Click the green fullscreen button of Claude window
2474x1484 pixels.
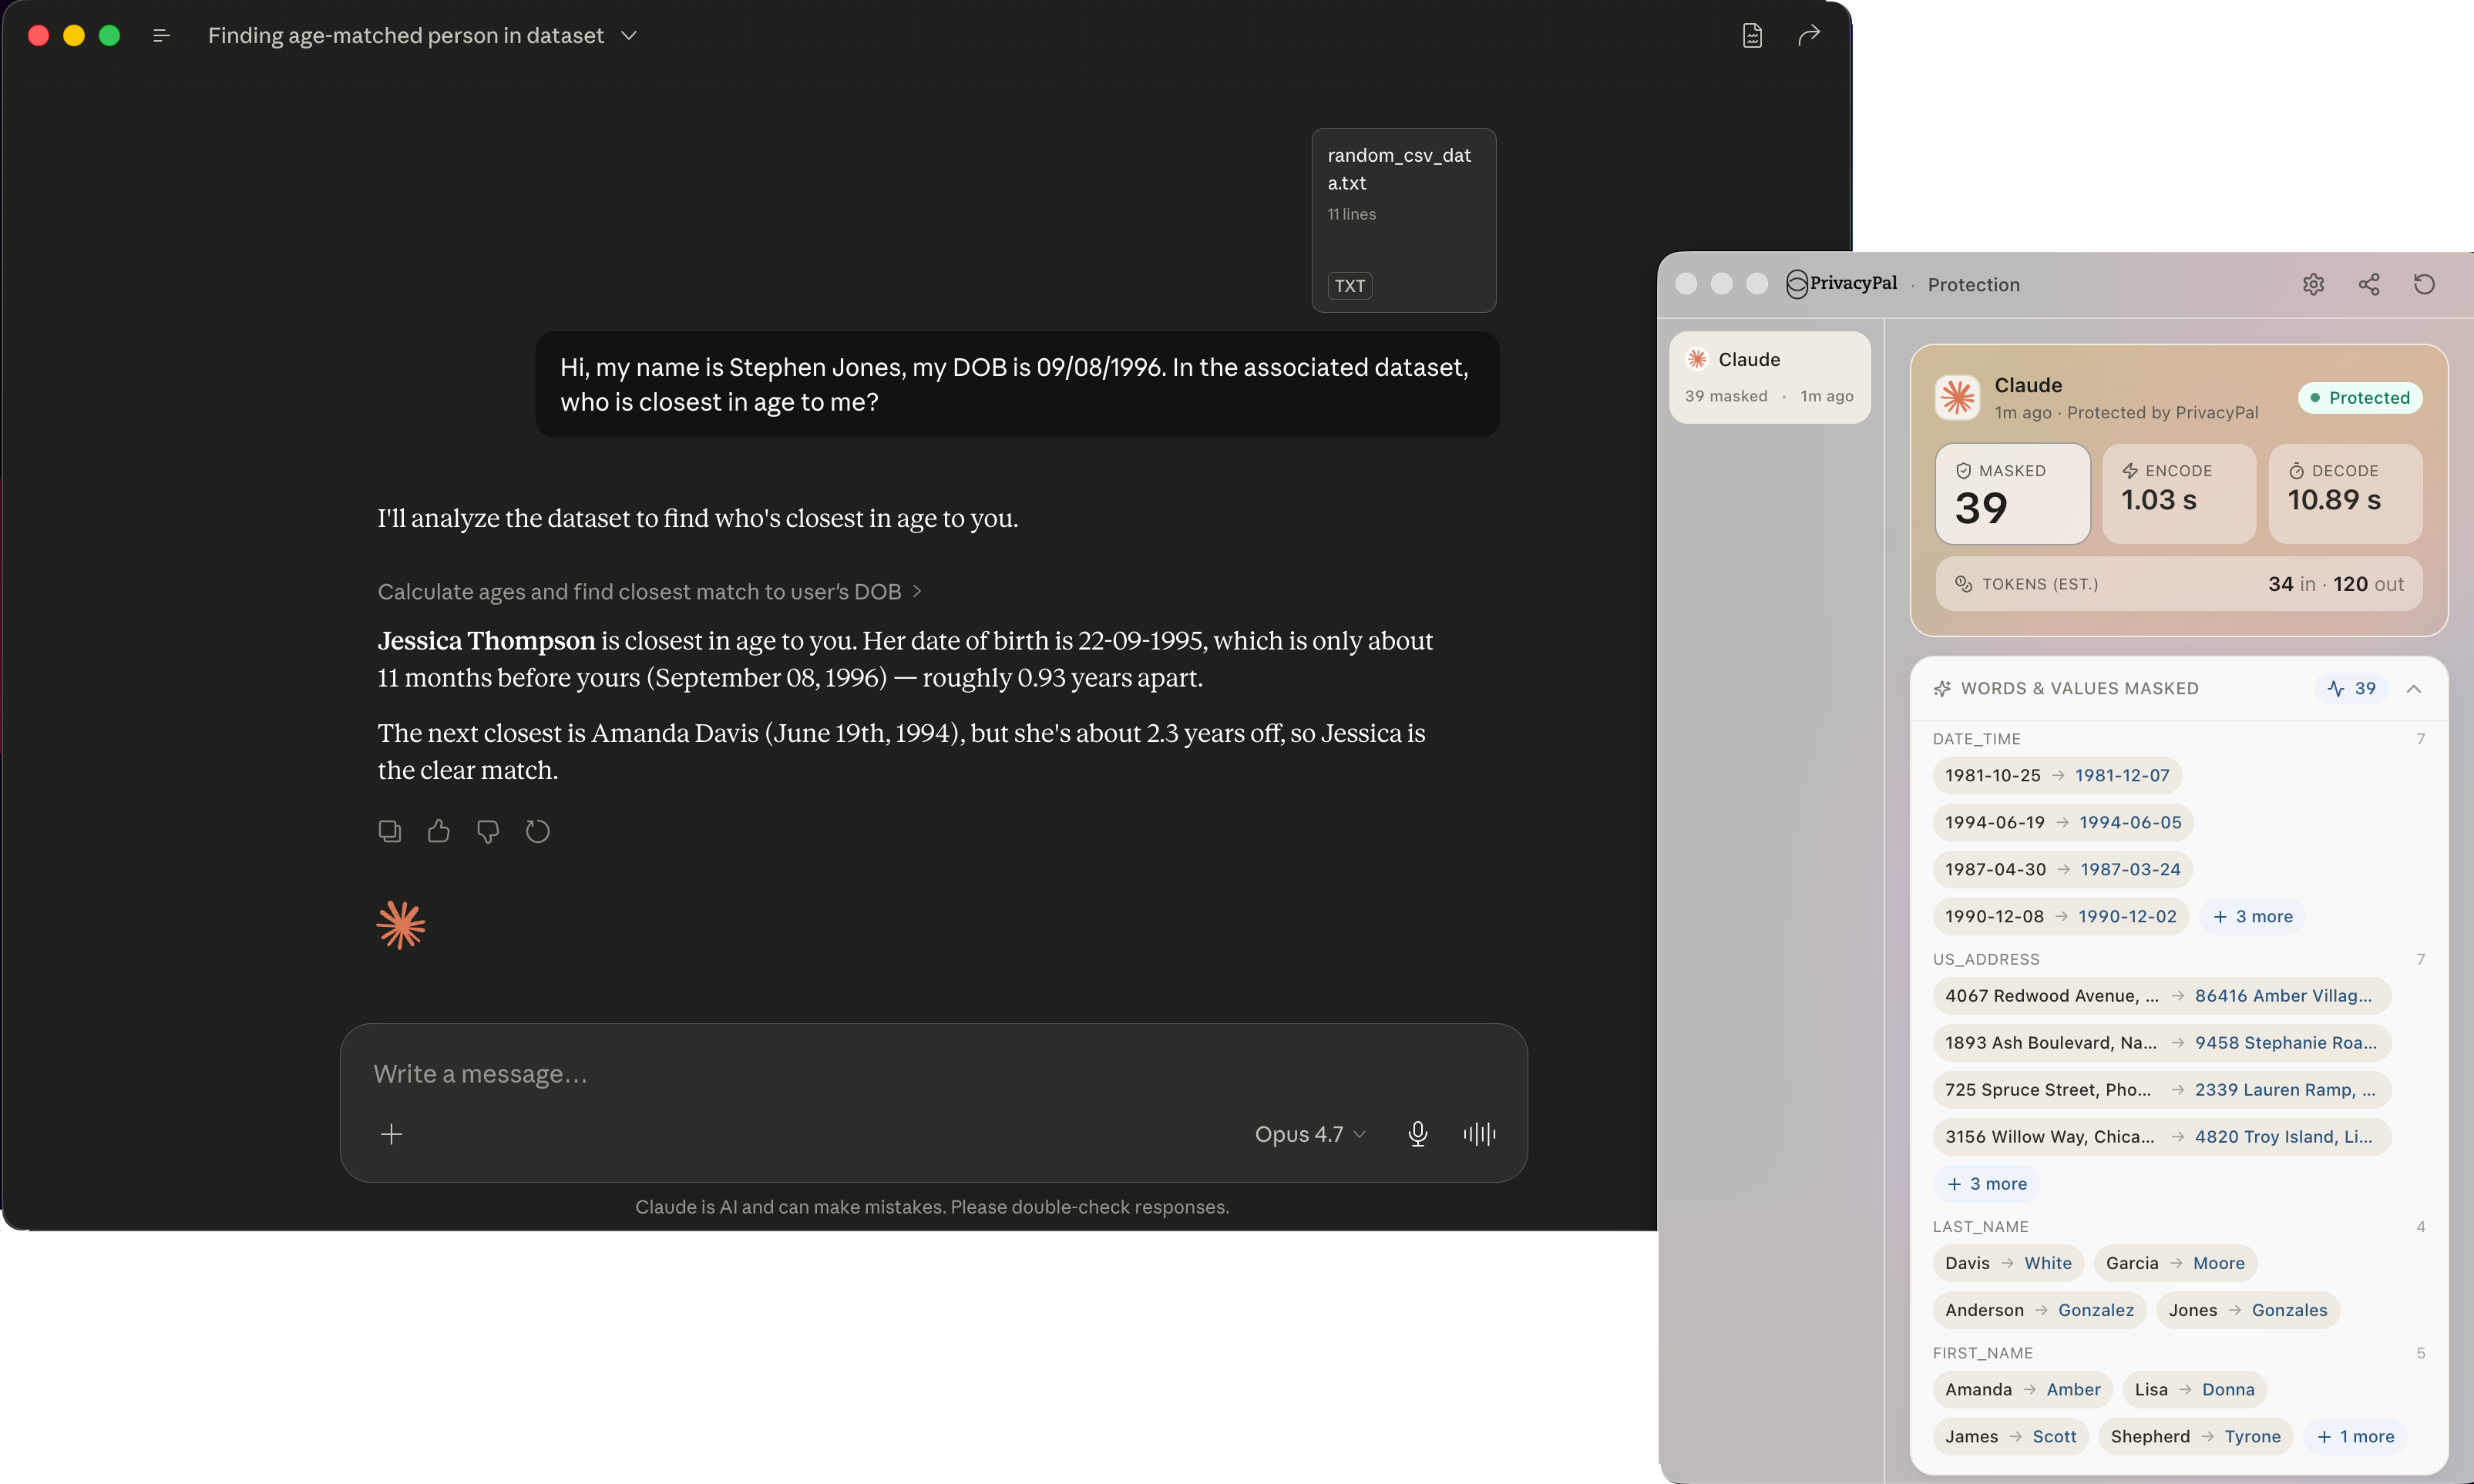[110, 36]
